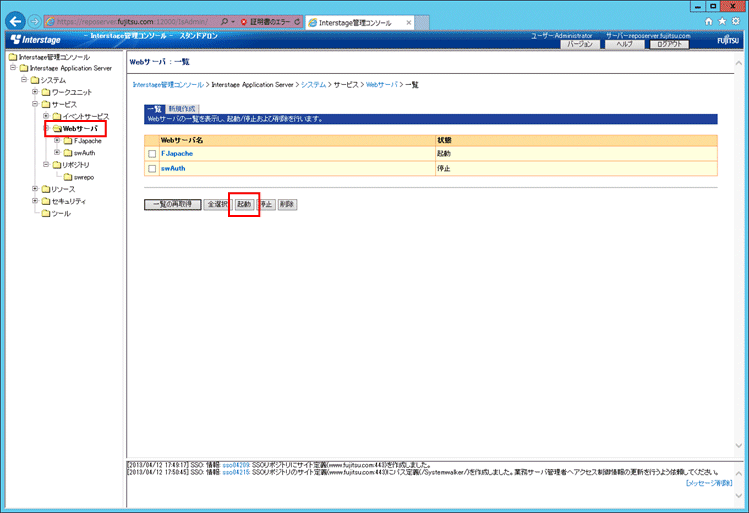Click the サービス folder icon

46,105
